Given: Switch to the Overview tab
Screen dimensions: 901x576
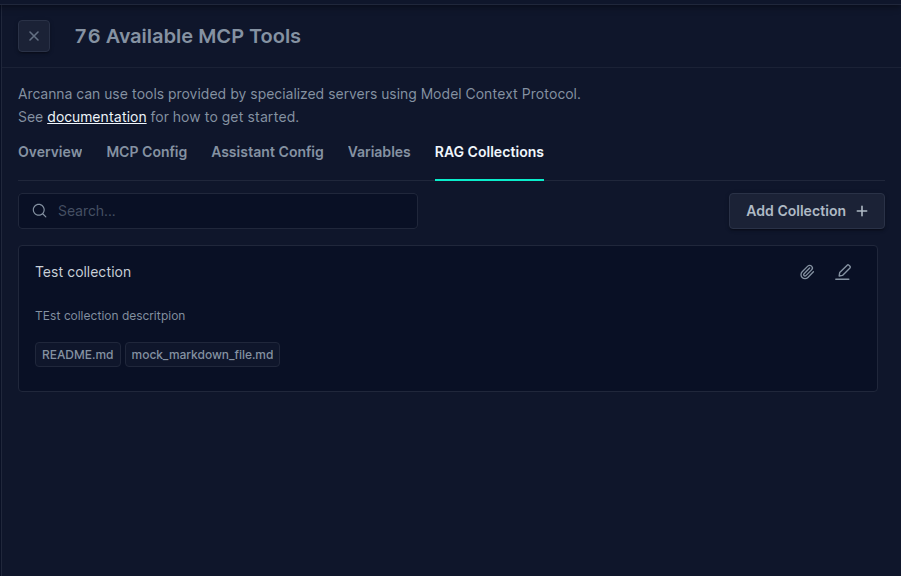Looking at the screenshot, I should 50,152.
